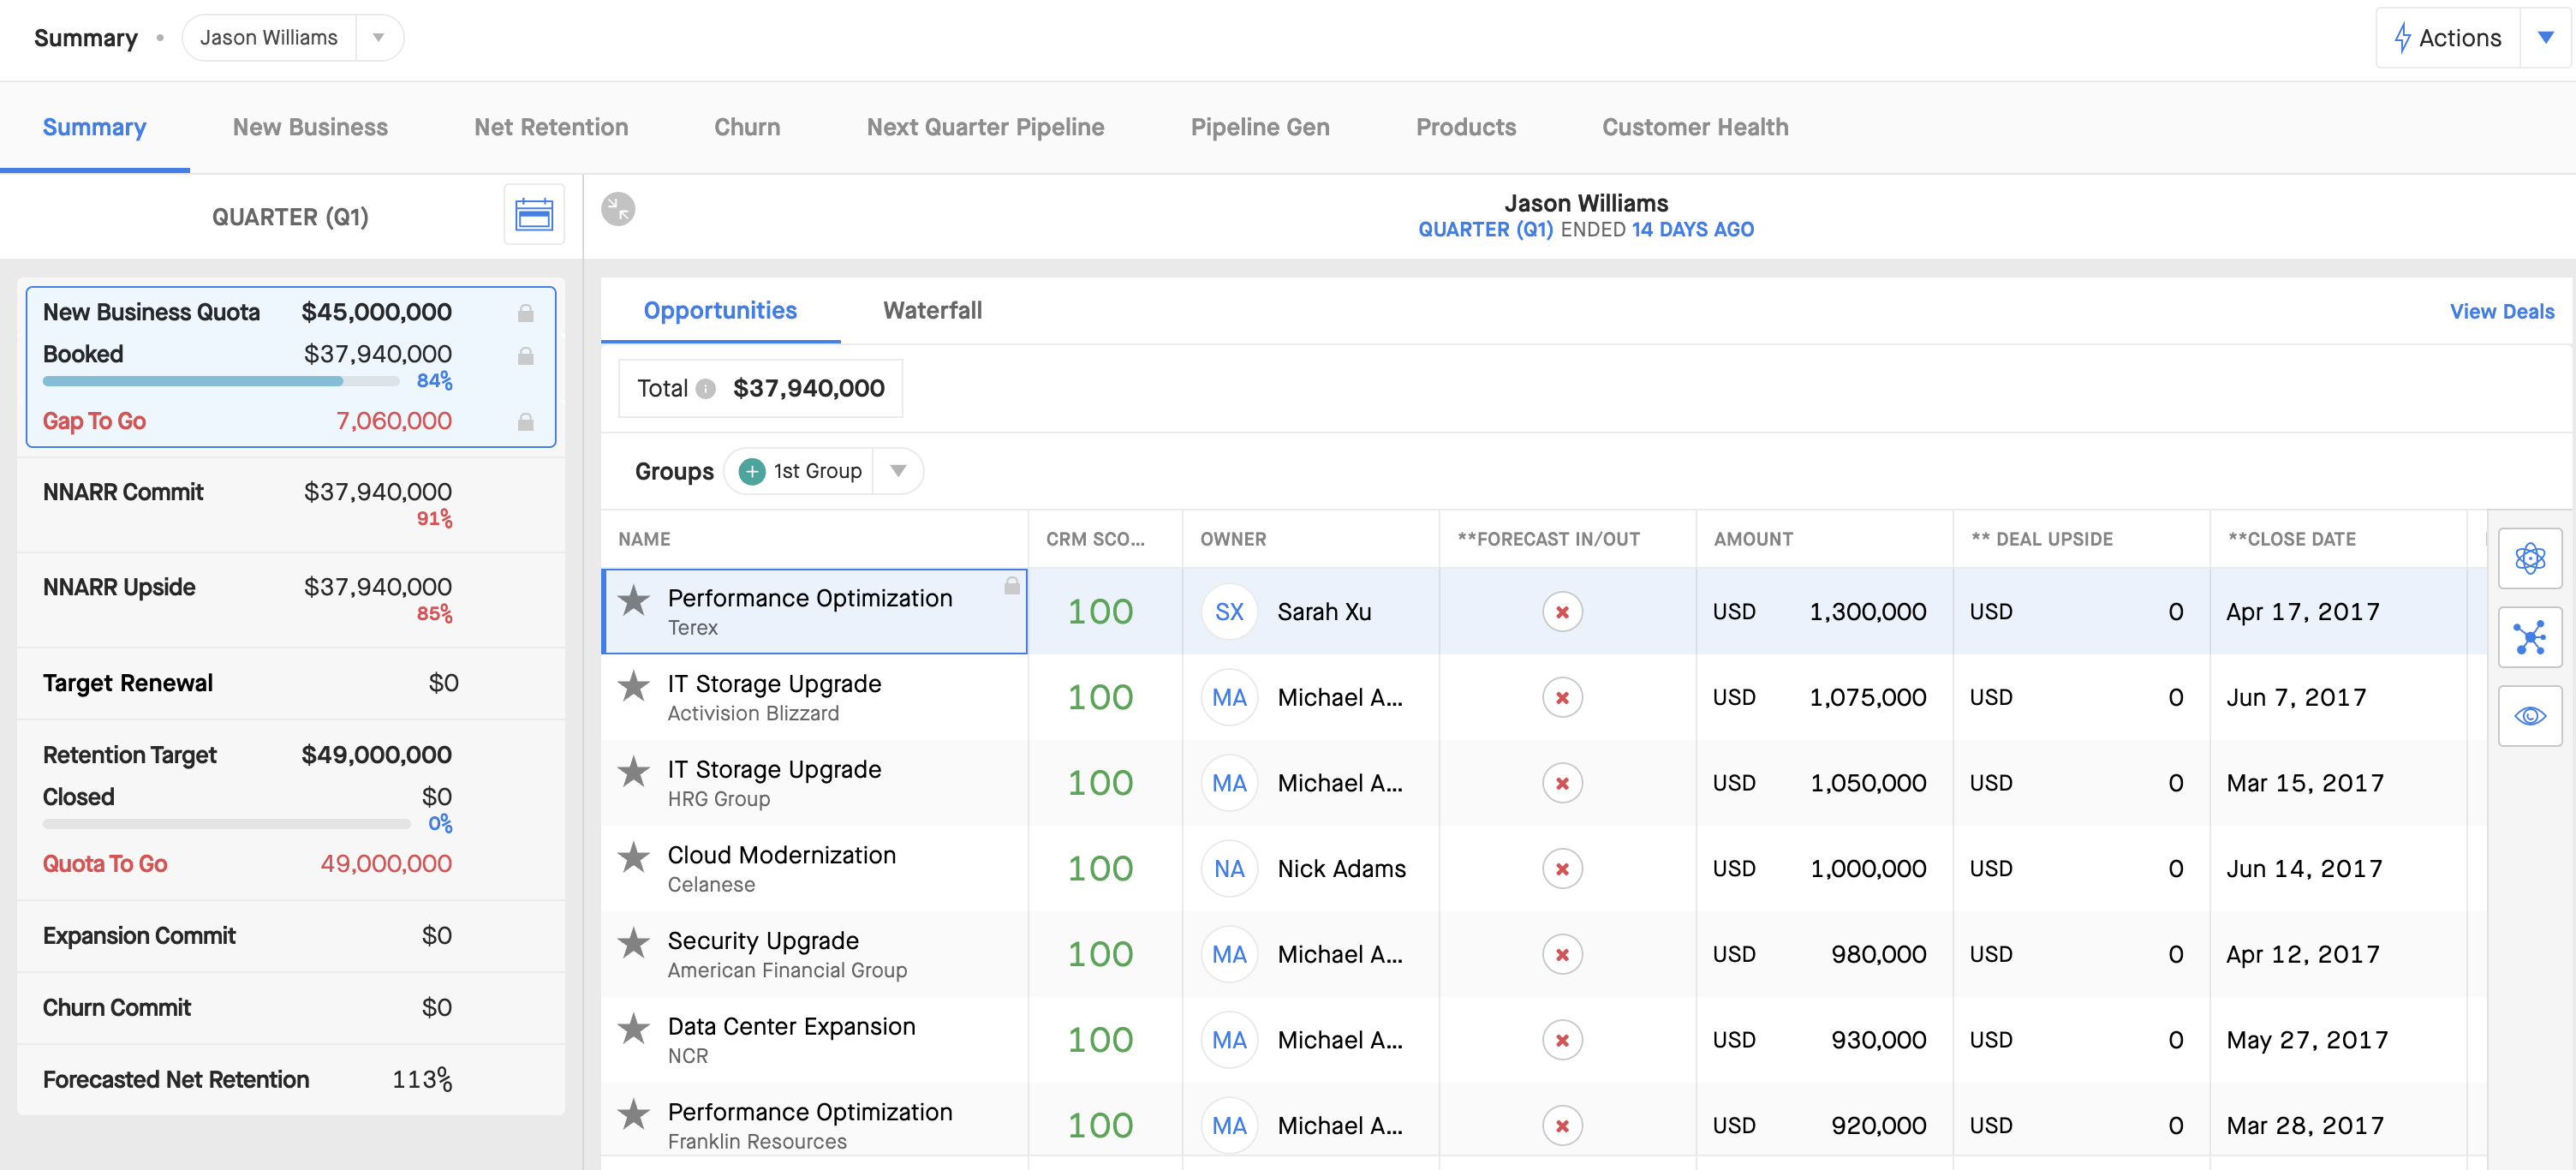
Task: Click the lock icon beside New Business Quota
Action: pos(525,313)
